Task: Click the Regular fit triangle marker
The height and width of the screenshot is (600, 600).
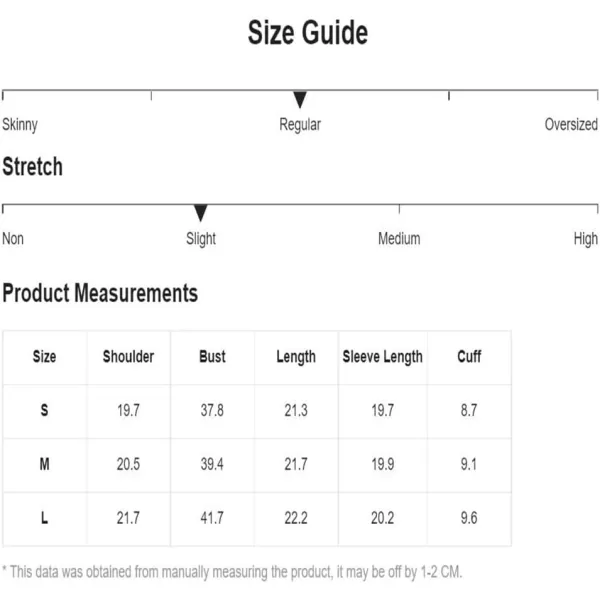Action: click(x=300, y=99)
